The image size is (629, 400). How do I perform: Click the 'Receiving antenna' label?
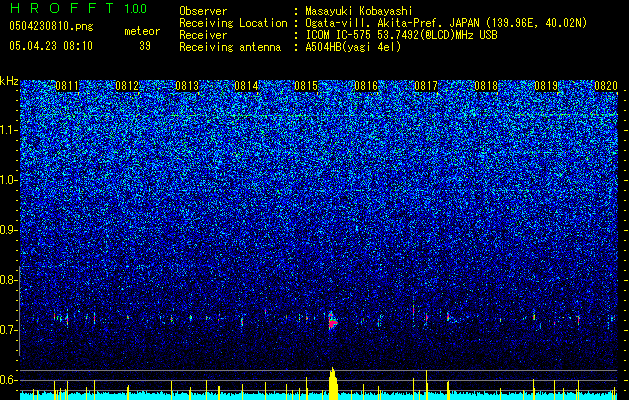pos(230,47)
